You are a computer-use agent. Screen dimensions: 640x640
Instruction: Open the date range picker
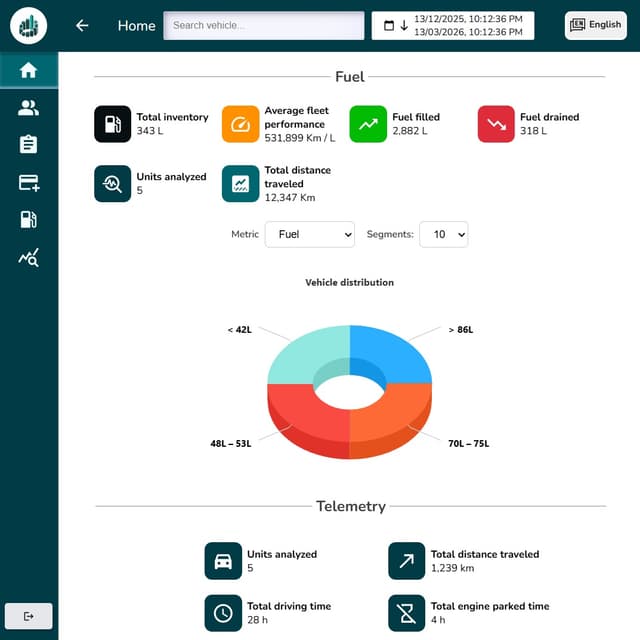[453, 26]
